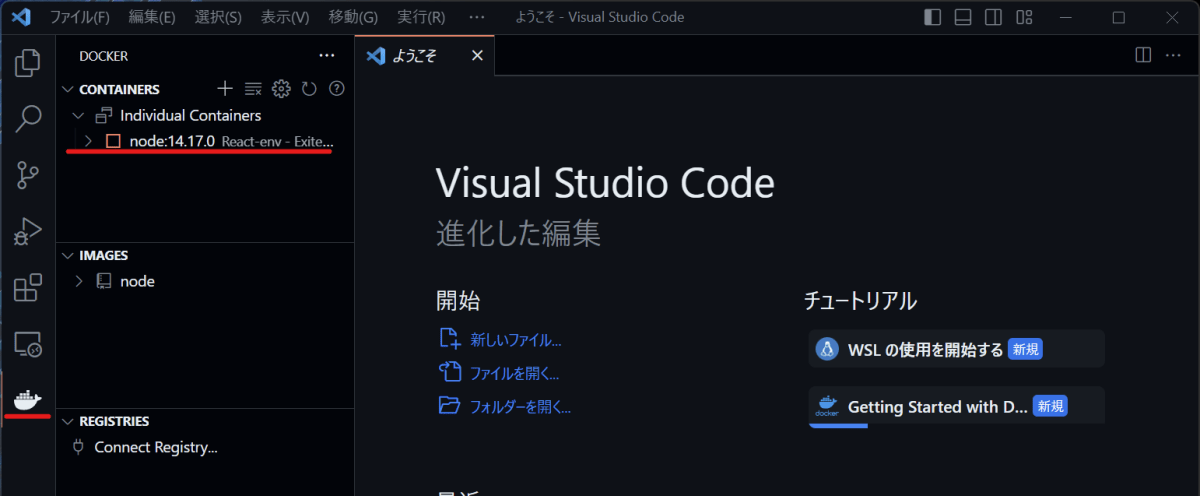Show overflow menu items in menu bar
This screenshot has height=496, width=1200.
pyautogui.click(x=477, y=17)
